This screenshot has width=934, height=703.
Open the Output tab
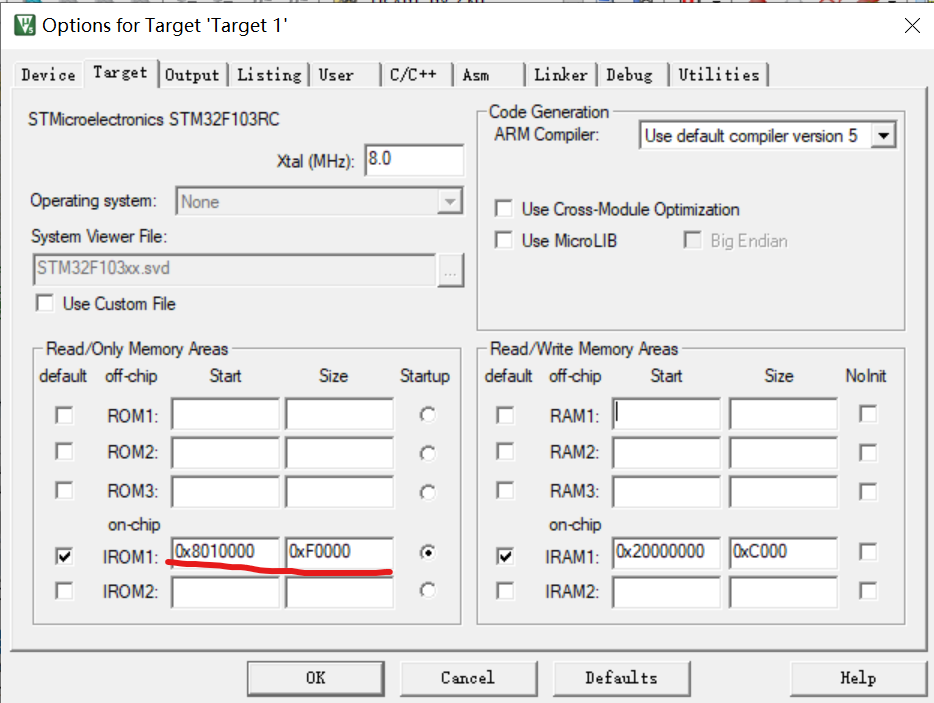pyautogui.click(x=192, y=75)
